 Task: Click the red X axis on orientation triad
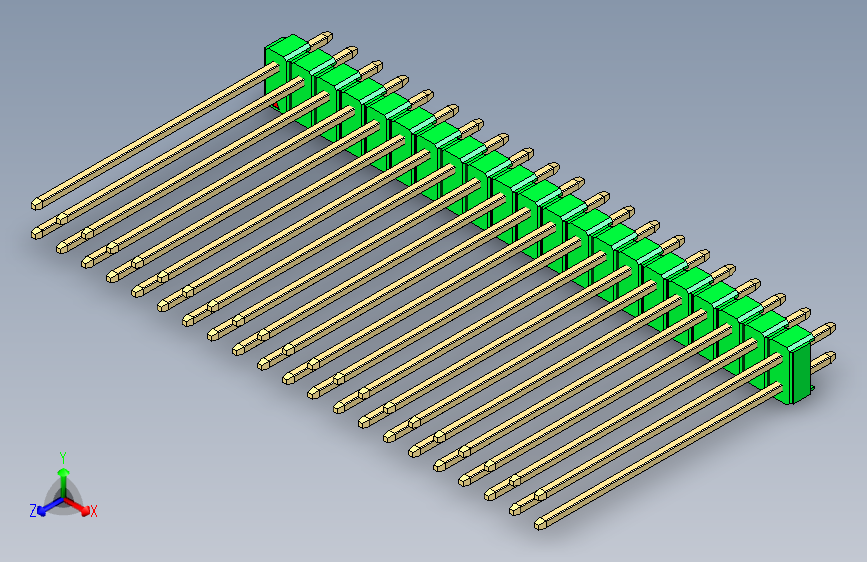[x=77, y=506]
